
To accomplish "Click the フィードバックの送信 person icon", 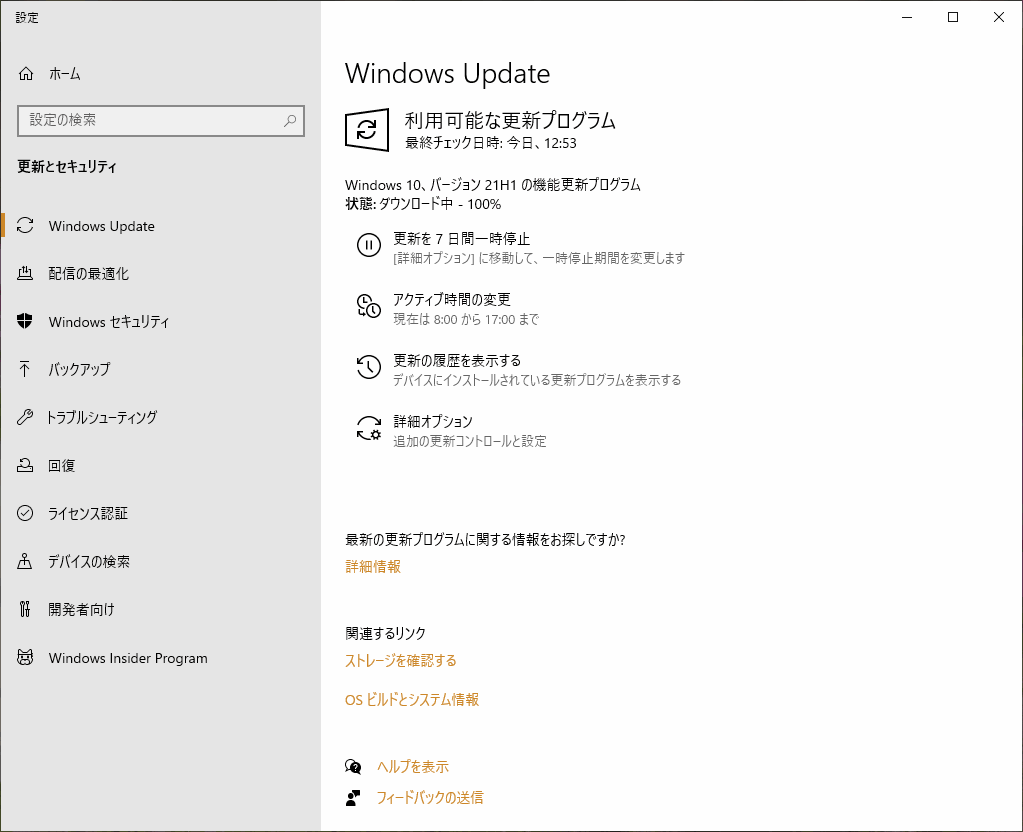I will click(x=353, y=797).
